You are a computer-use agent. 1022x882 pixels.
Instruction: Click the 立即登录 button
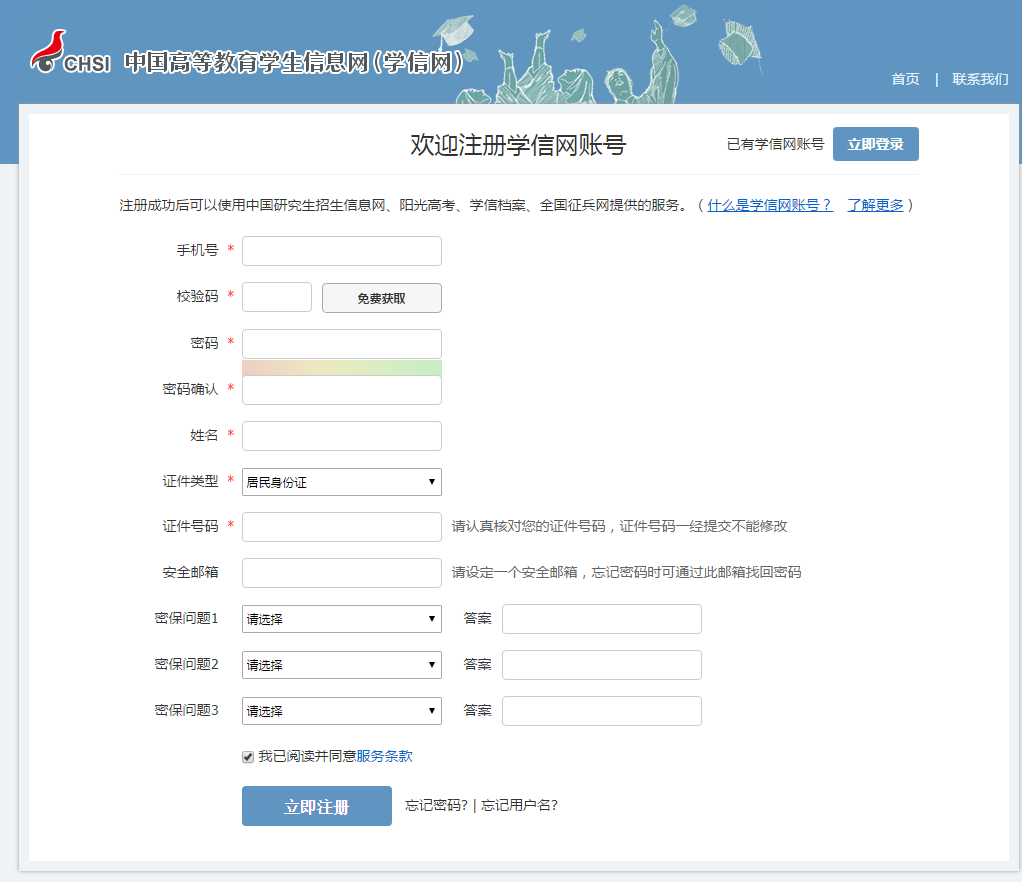(x=875, y=143)
